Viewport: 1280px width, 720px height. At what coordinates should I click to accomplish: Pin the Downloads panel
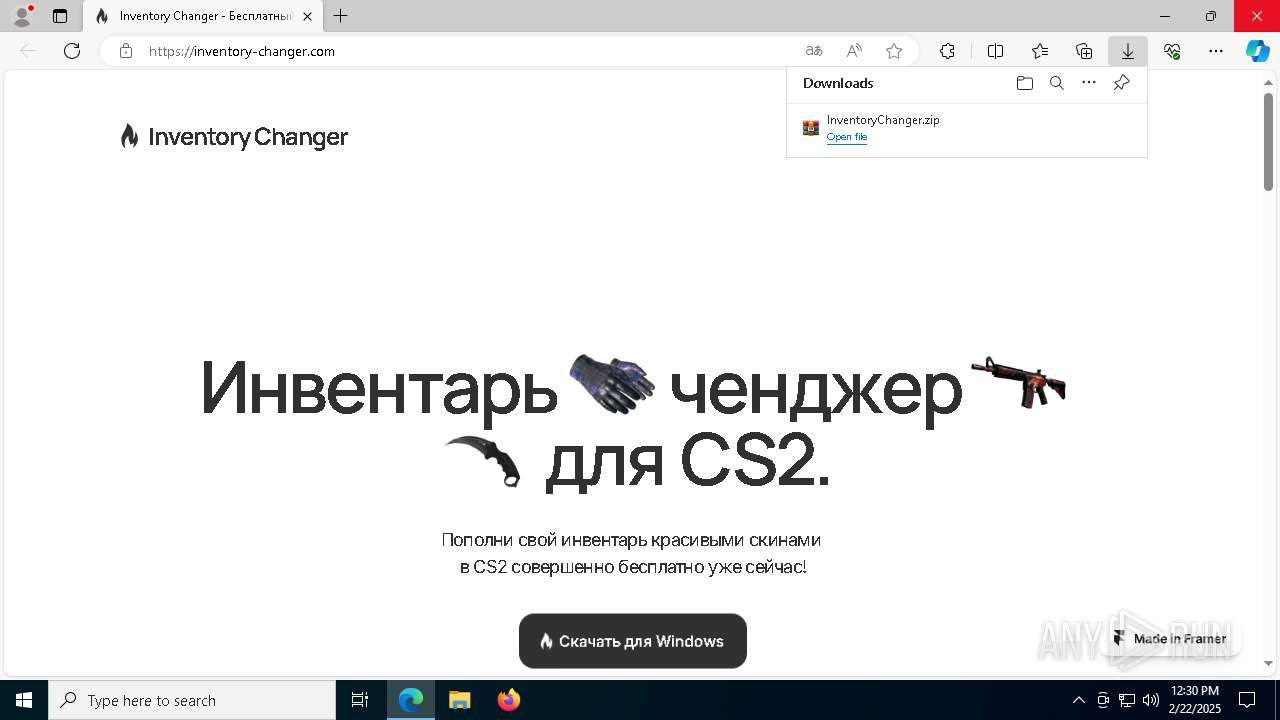coord(1122,83)
